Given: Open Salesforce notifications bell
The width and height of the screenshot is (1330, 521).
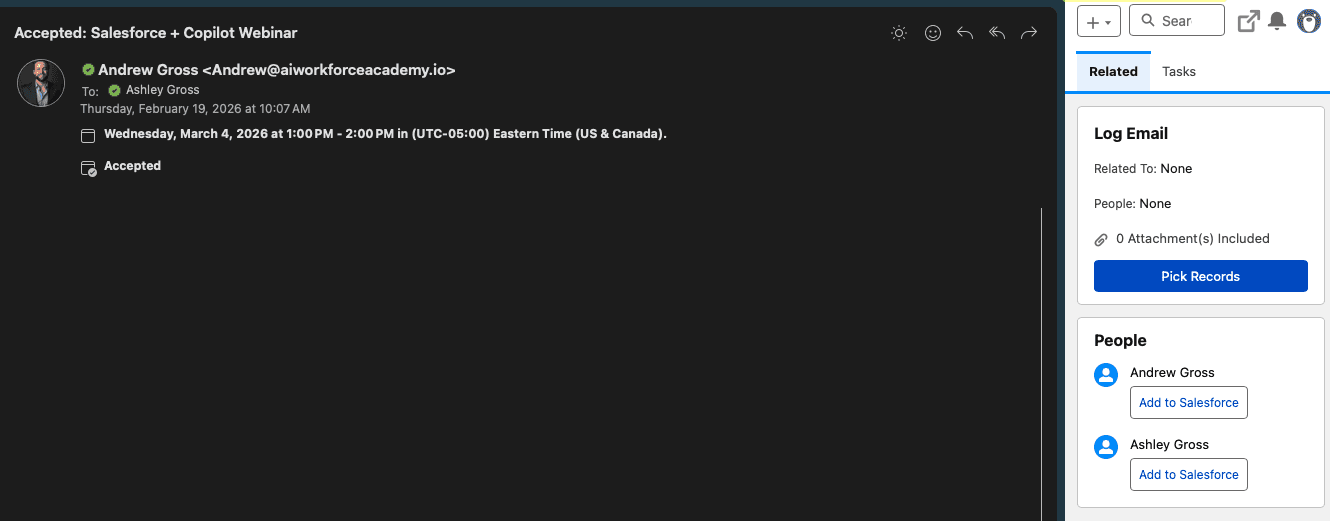Looking at the screenshot, I should click(x=1277, y=21).
